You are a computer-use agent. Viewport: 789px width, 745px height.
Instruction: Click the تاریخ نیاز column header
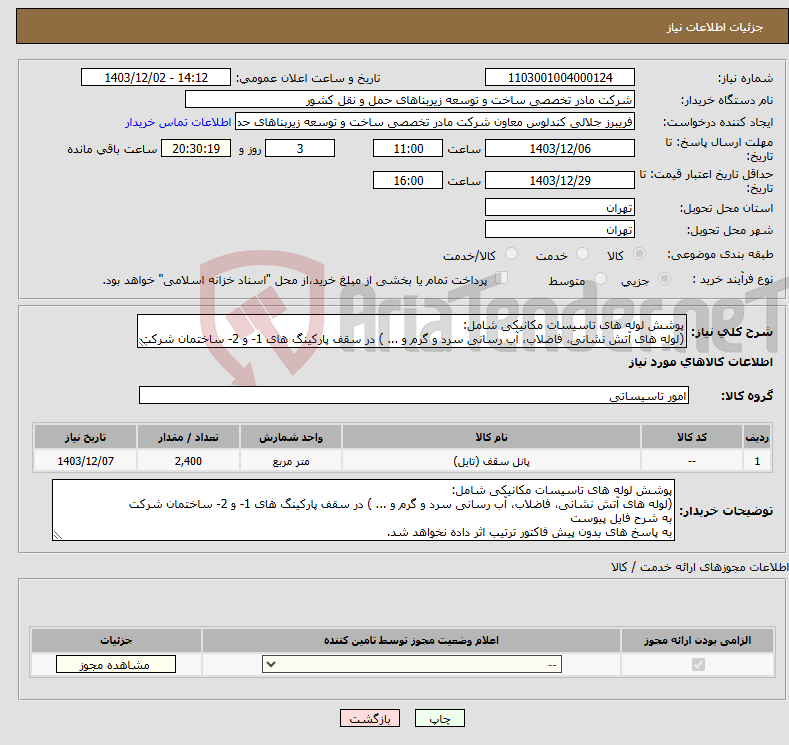coord(85,437)
